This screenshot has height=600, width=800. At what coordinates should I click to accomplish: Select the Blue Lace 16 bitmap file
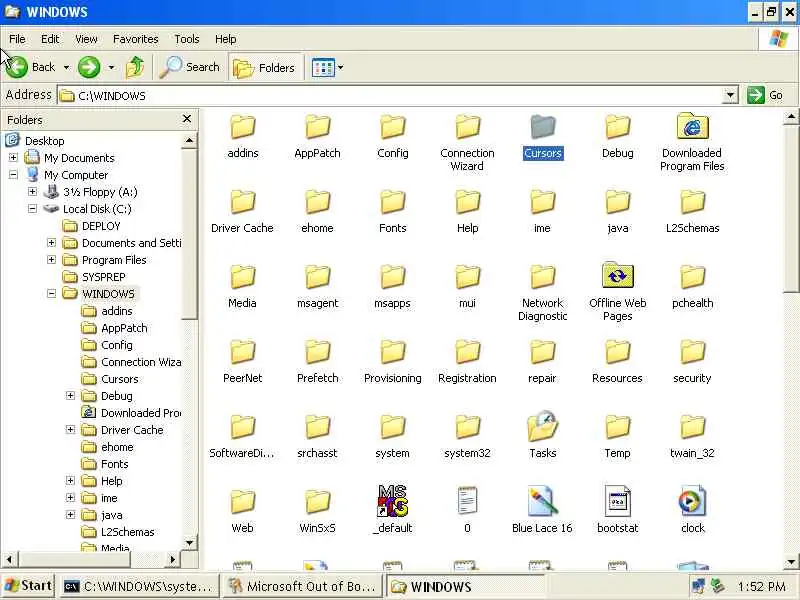tap(542, 501)
